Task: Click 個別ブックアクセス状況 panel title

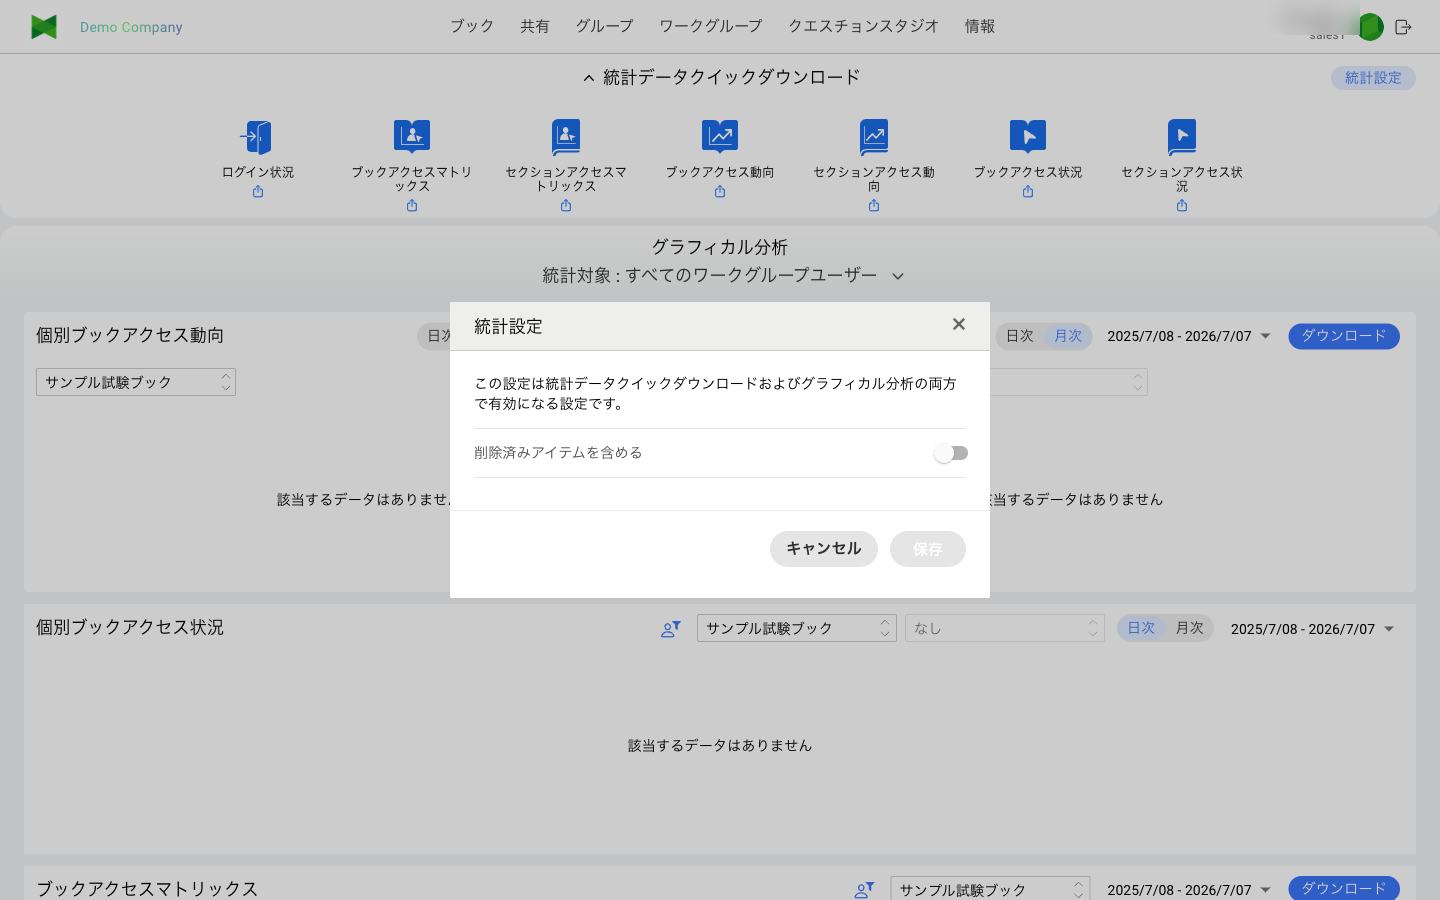Action: click(x=130, y=627)
